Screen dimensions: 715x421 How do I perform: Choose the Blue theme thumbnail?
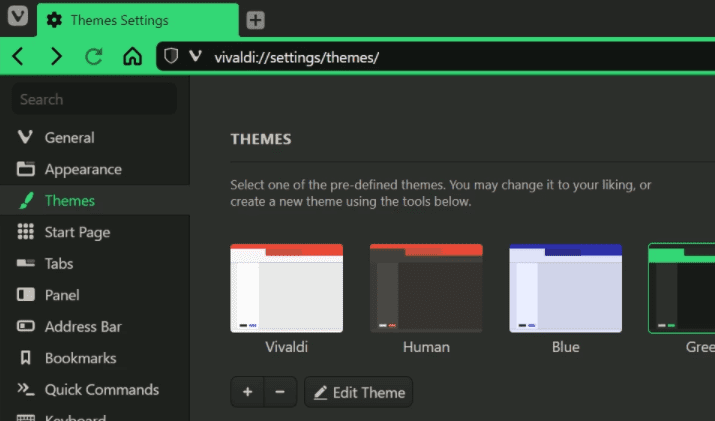565,288
